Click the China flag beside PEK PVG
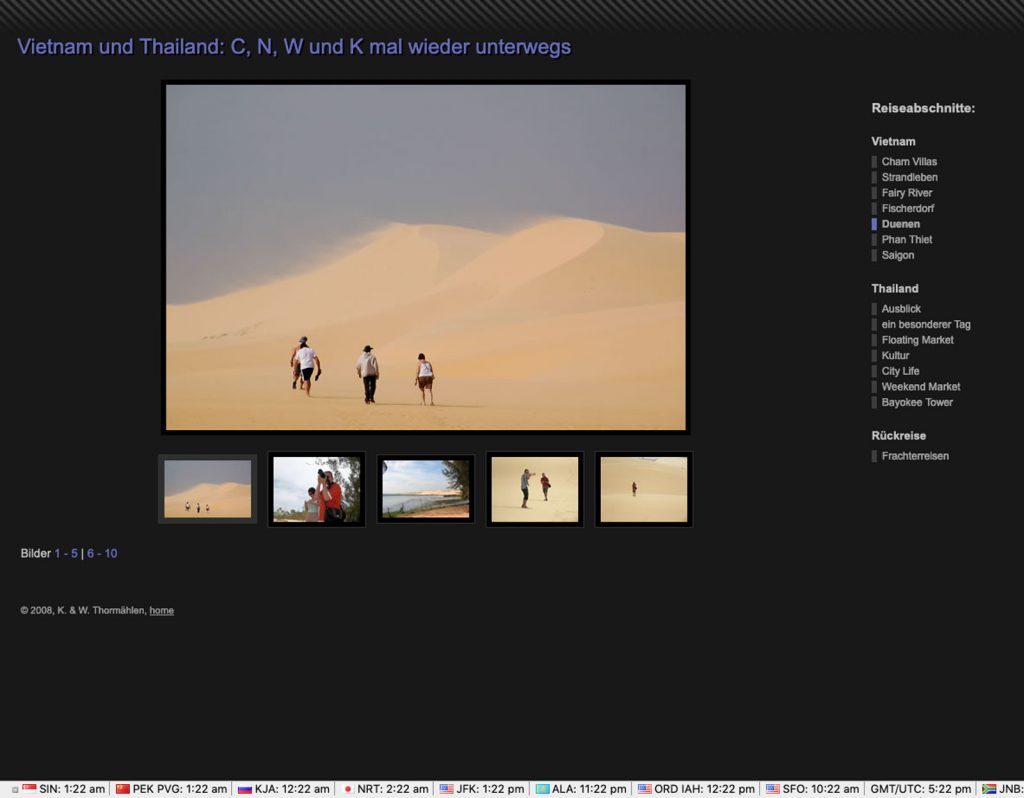The height and width of the screenshot is (798, 1024). [x=122, y=789]
